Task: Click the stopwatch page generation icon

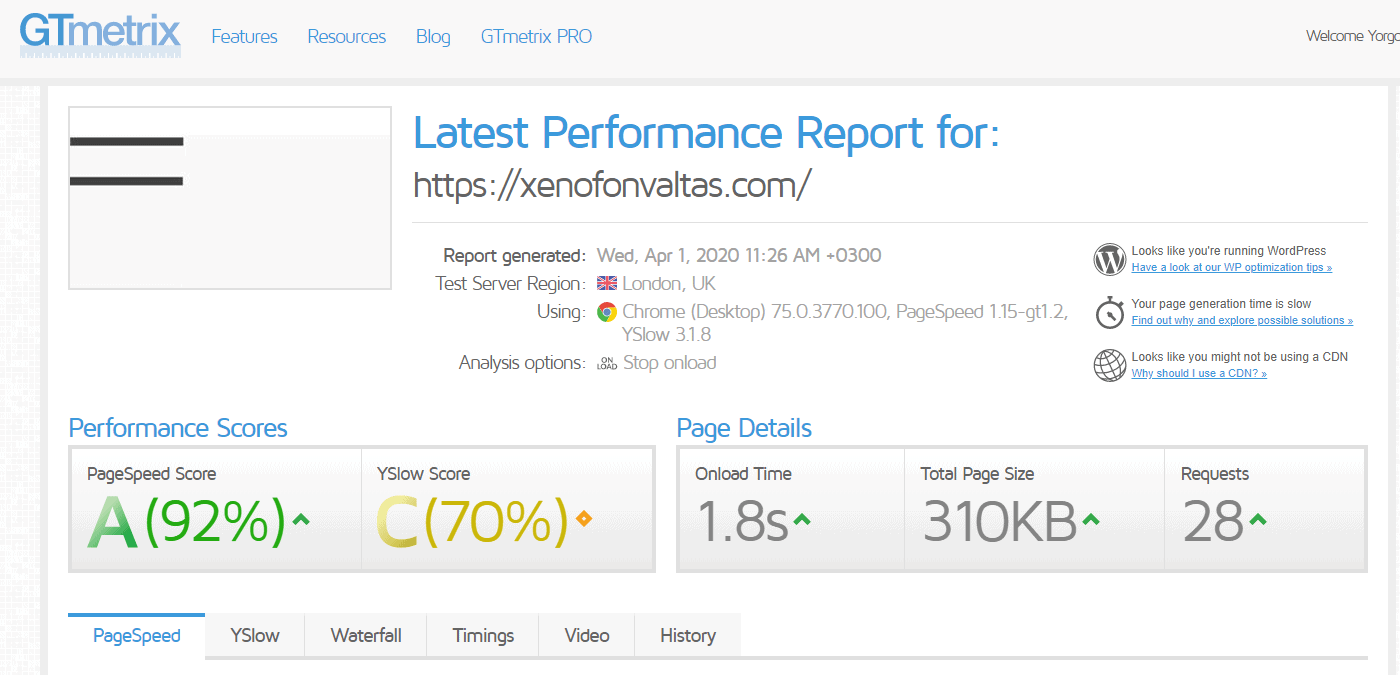Action: (1110, 312)
